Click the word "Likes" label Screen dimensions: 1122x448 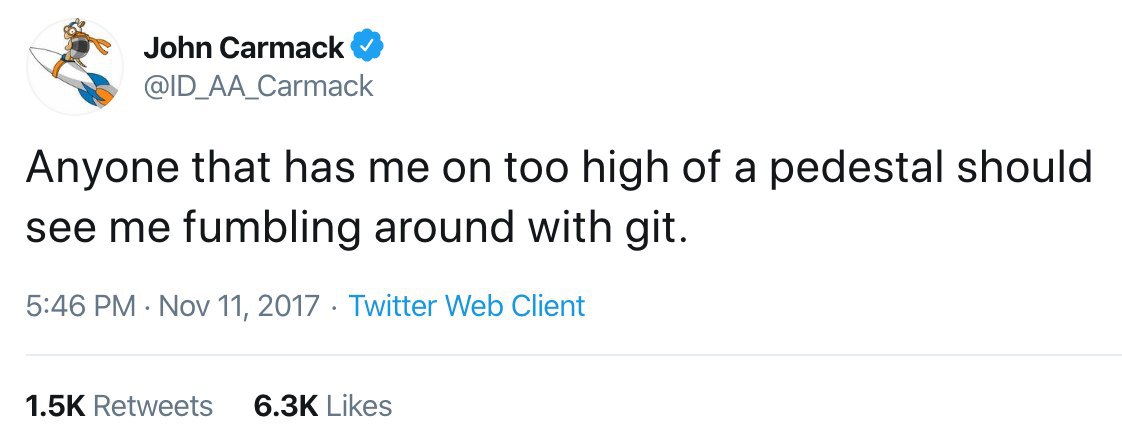click(x=359, y=405)
